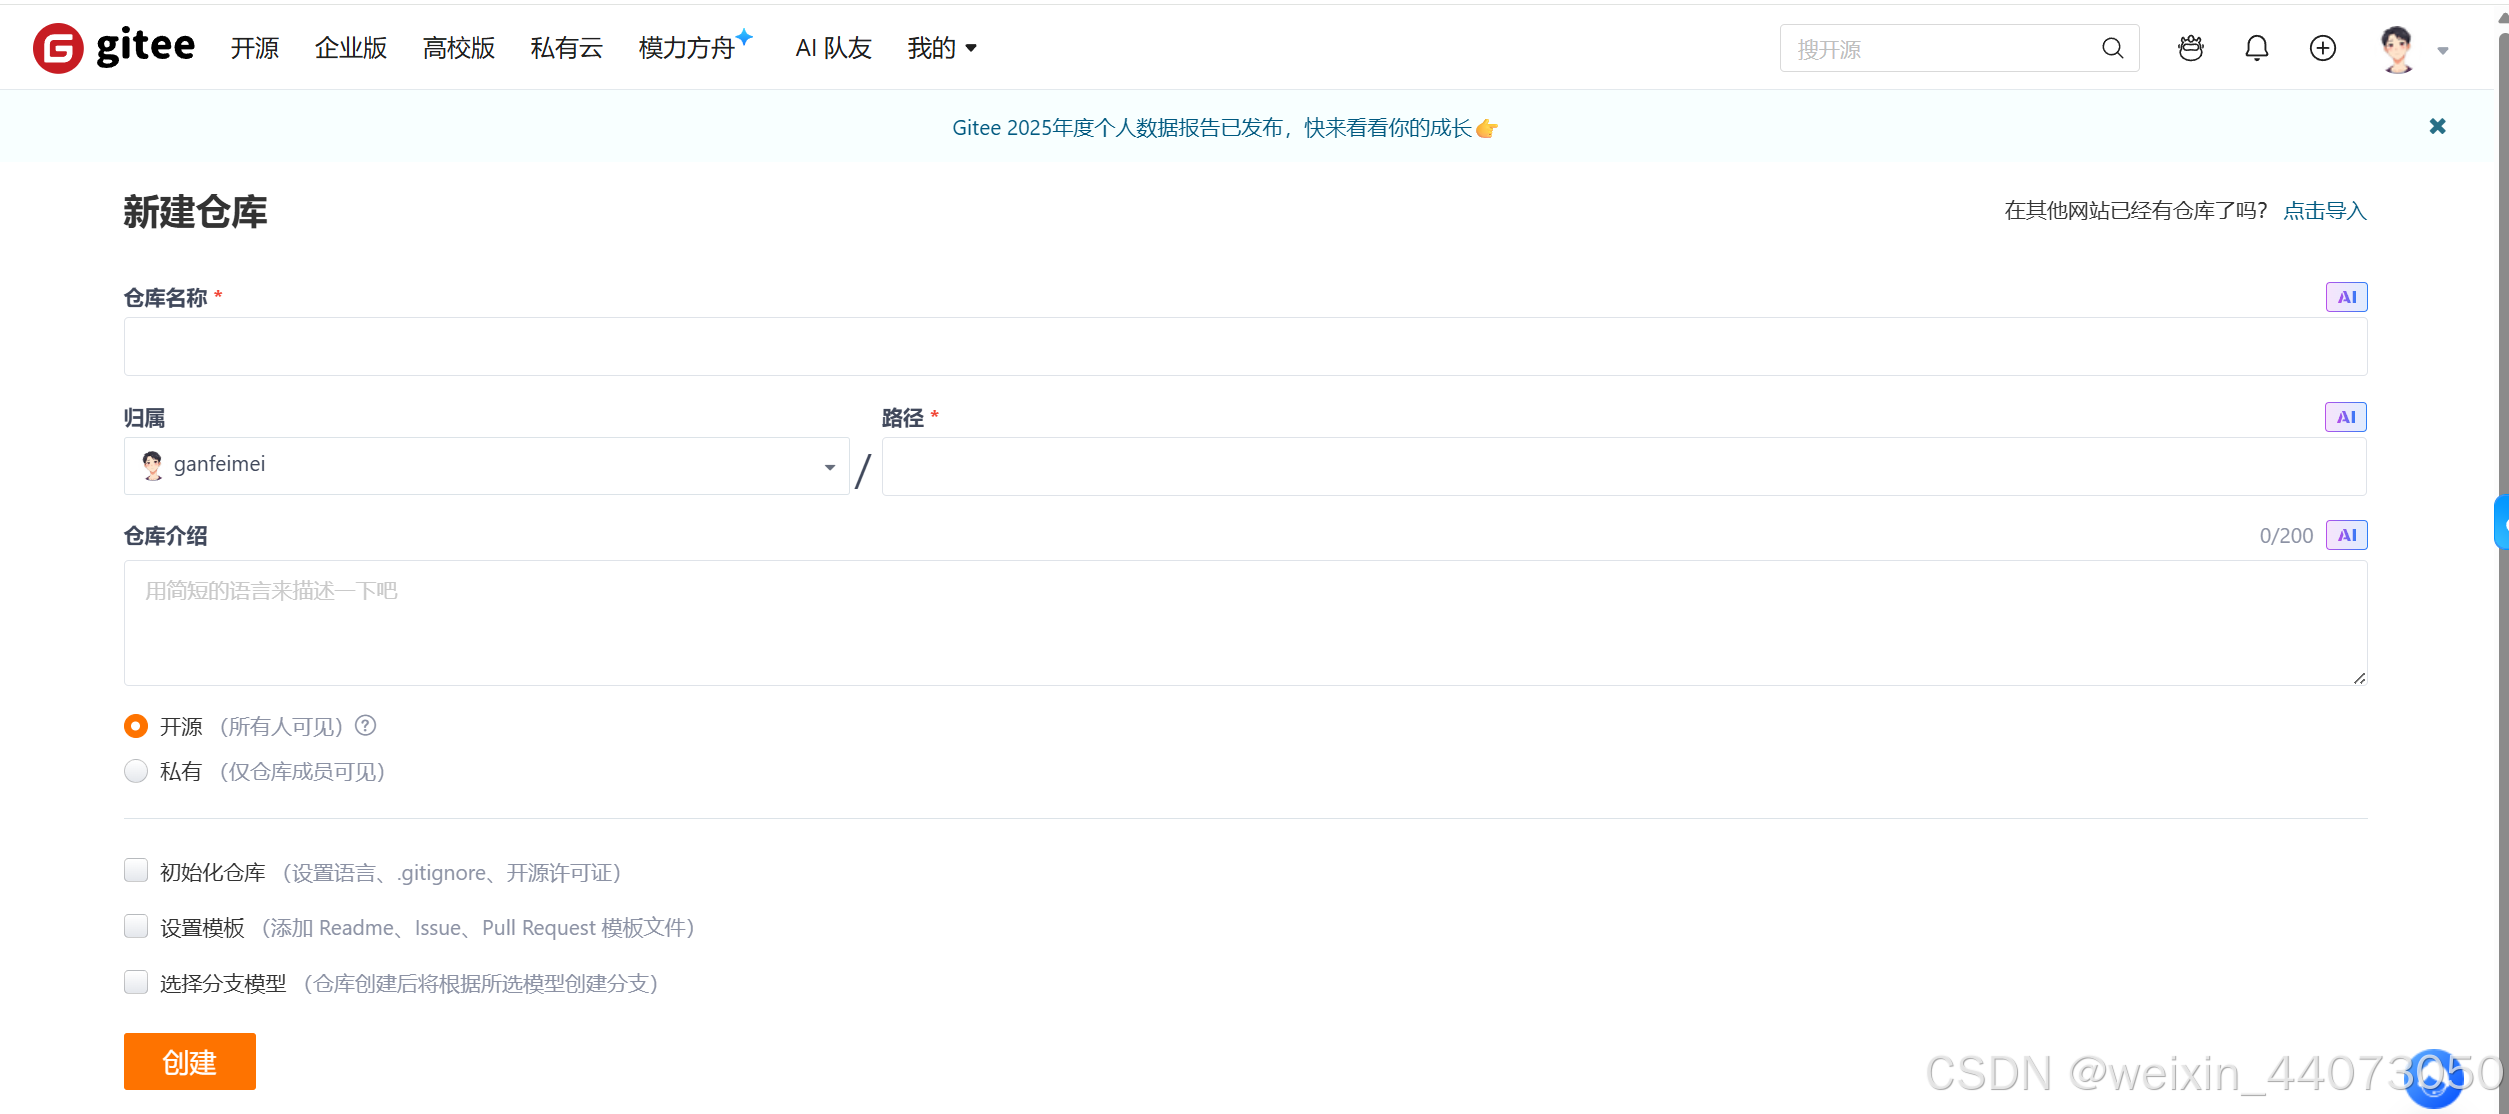The height and width of the screenshot is (1114, 2509).
Task: Click the Gitee logo in the navbar
Action: click(x=113, y=46)
